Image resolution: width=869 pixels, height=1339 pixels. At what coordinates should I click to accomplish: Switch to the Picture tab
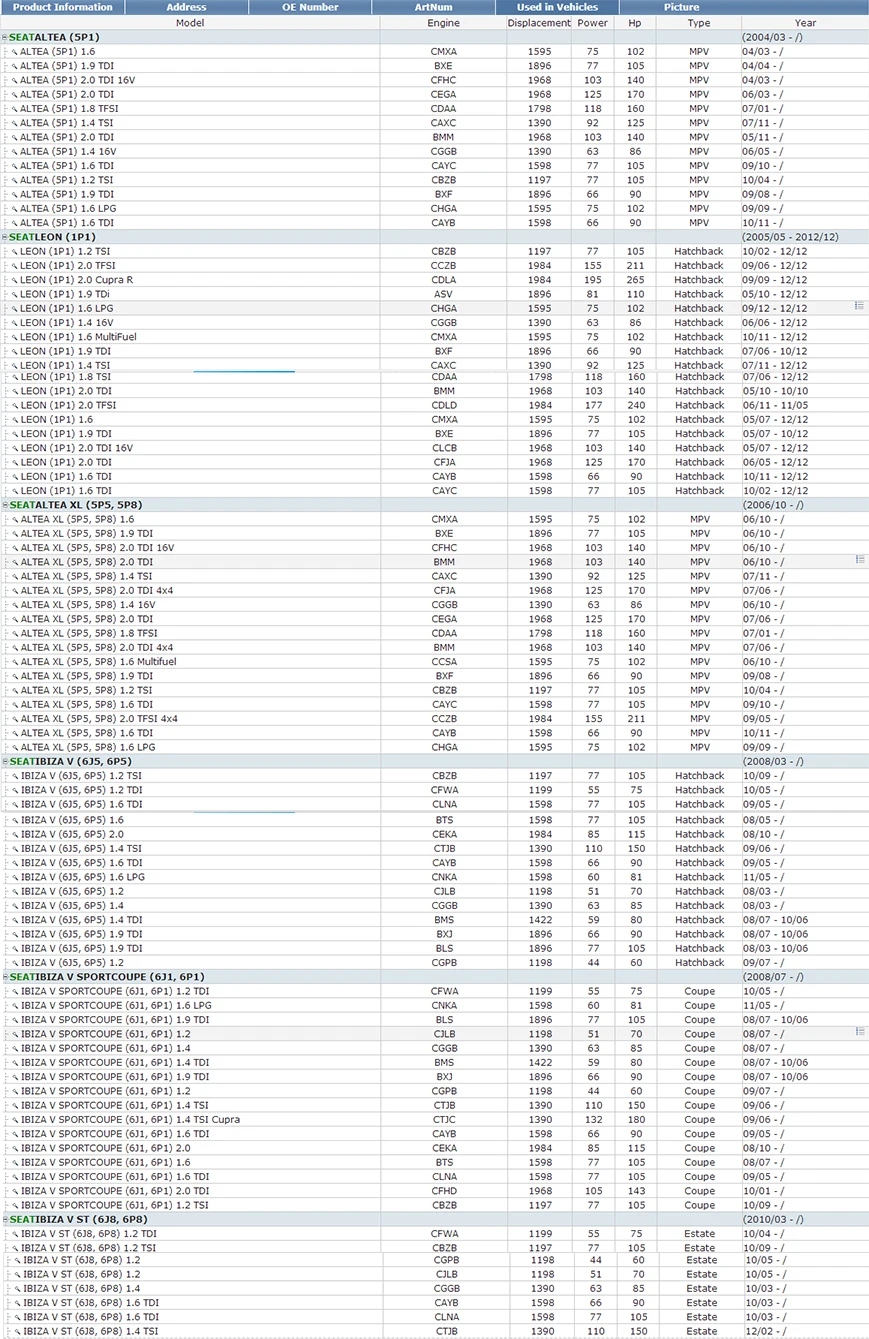coord(680,7)
